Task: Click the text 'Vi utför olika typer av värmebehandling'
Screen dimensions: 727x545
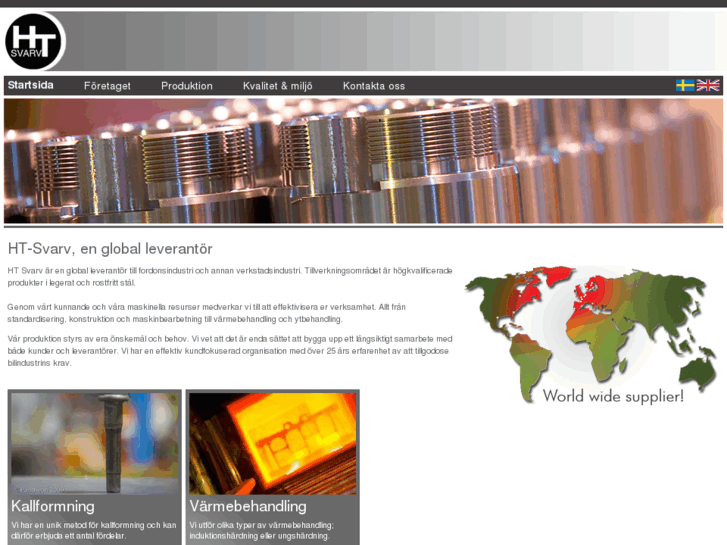Action: click(x=261, y=525)
